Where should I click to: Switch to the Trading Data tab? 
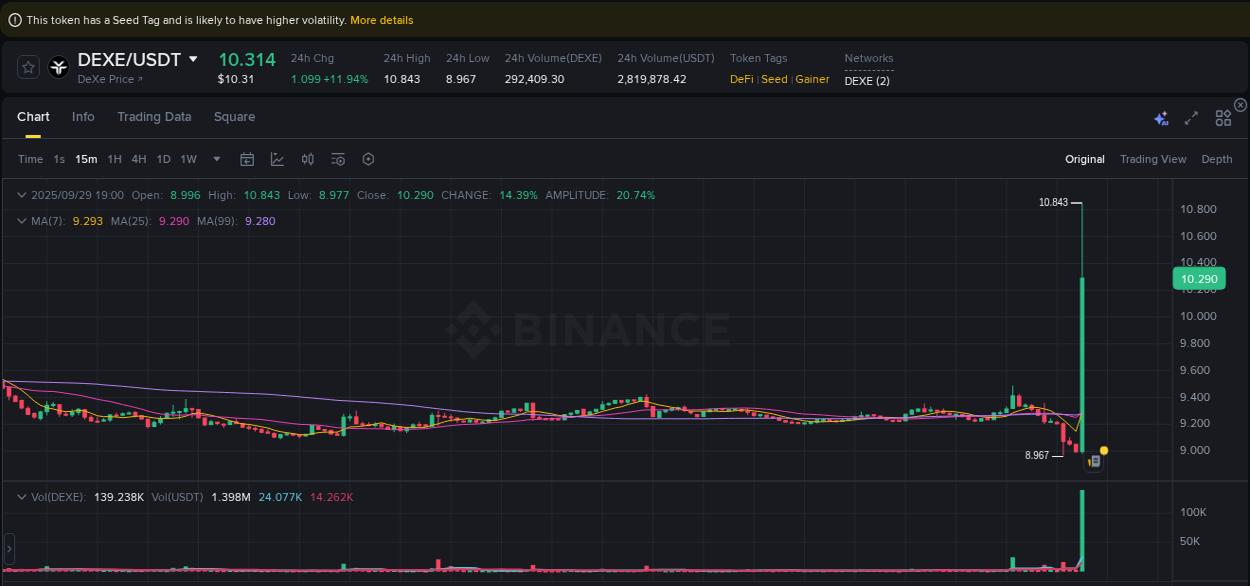tap(154, 117)
